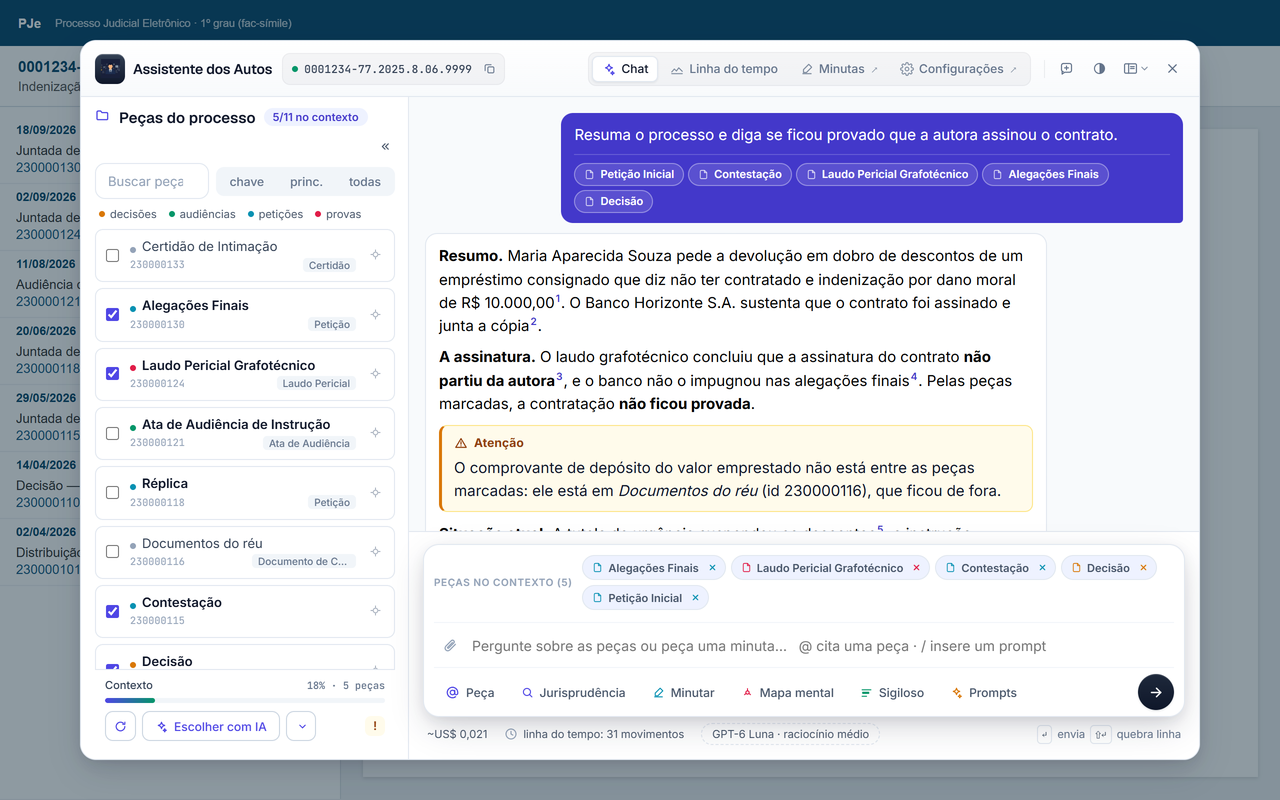
Task: Click the paperclip attach icon in the prompt box
Action: 451,646
